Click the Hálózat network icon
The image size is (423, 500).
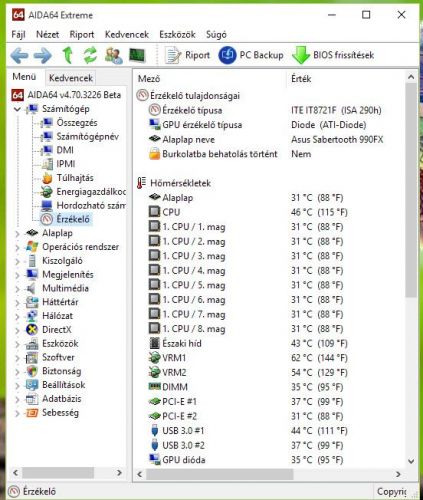click(32, 316)
